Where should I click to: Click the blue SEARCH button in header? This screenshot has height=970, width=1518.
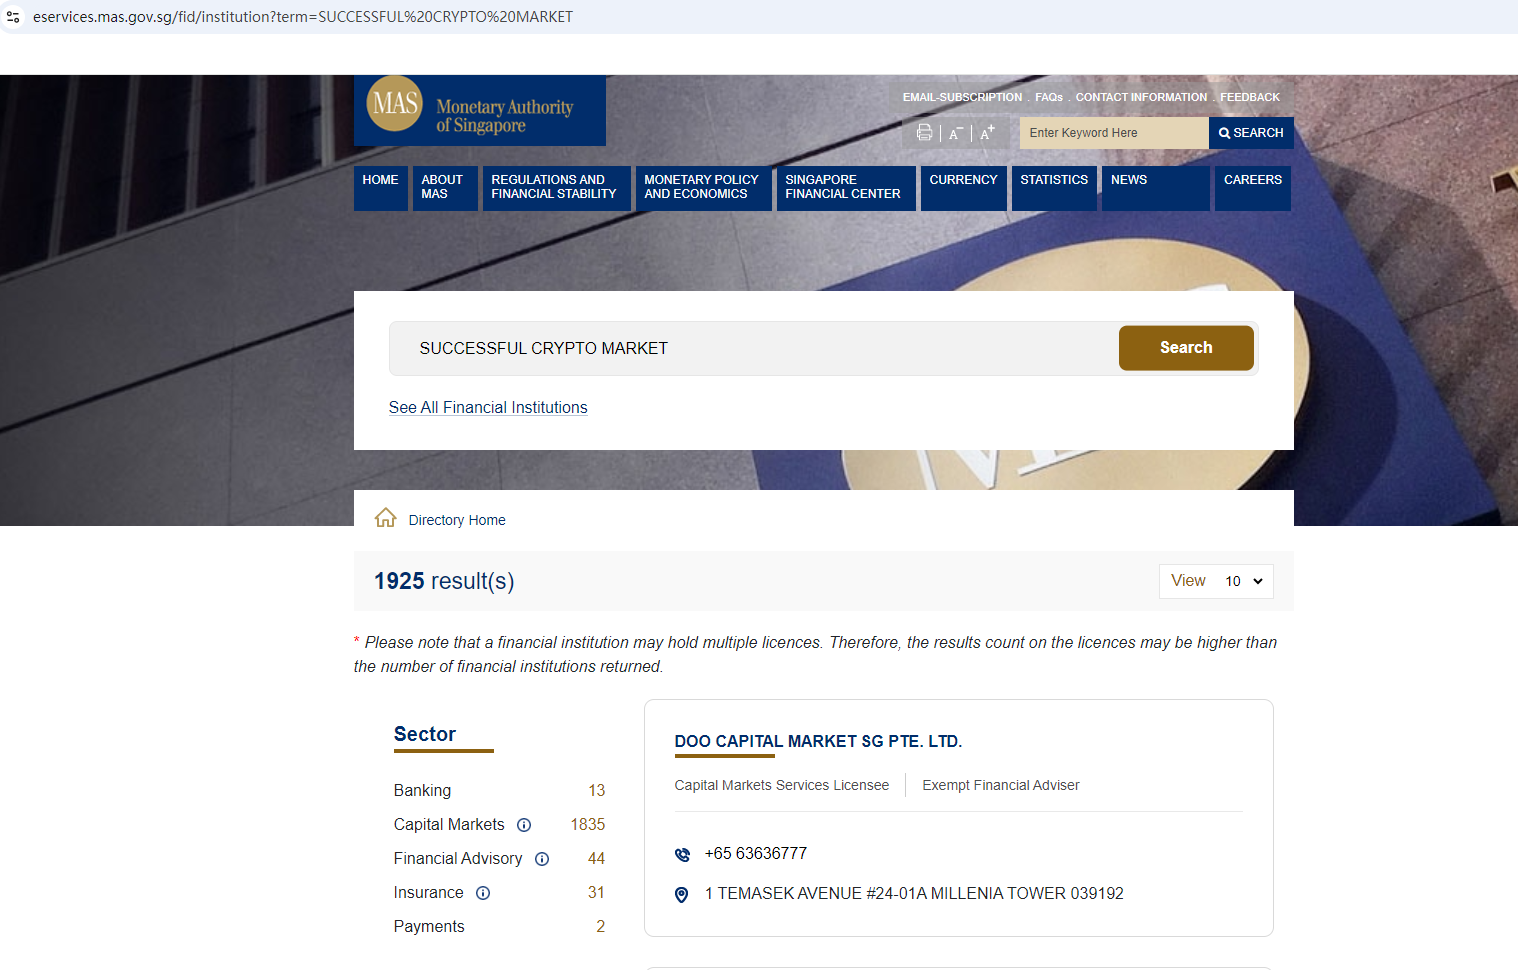(x=1251, y=133)
